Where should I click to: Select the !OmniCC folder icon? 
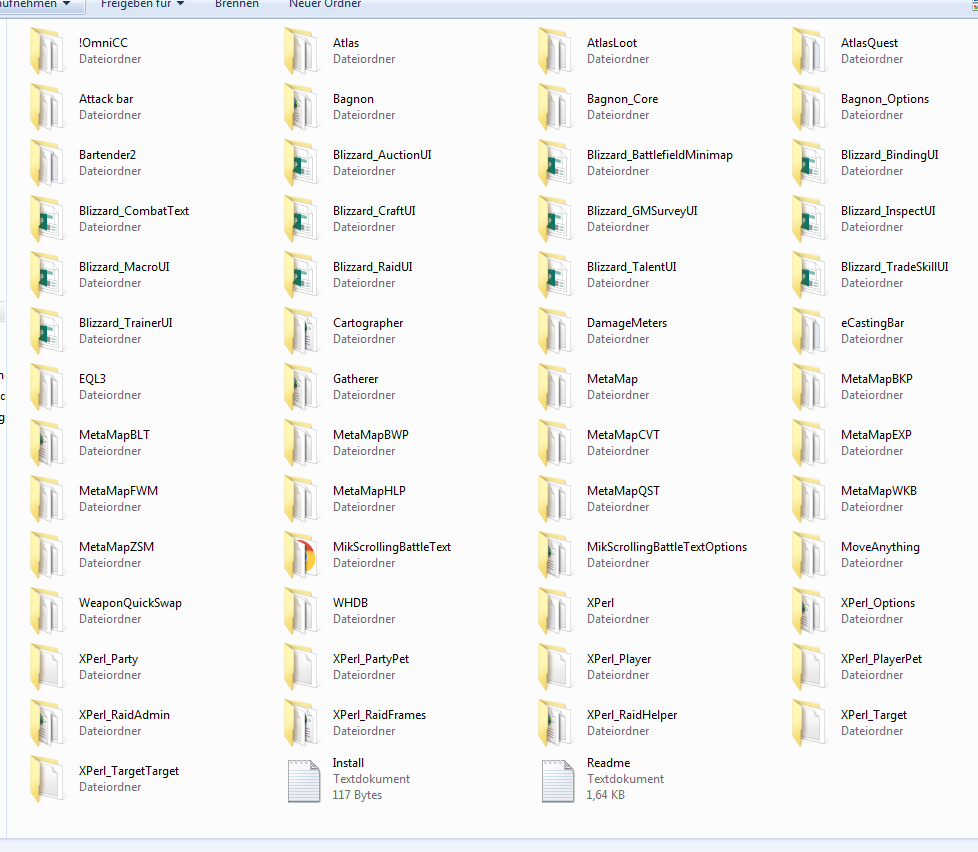click(x=47, y=51)
